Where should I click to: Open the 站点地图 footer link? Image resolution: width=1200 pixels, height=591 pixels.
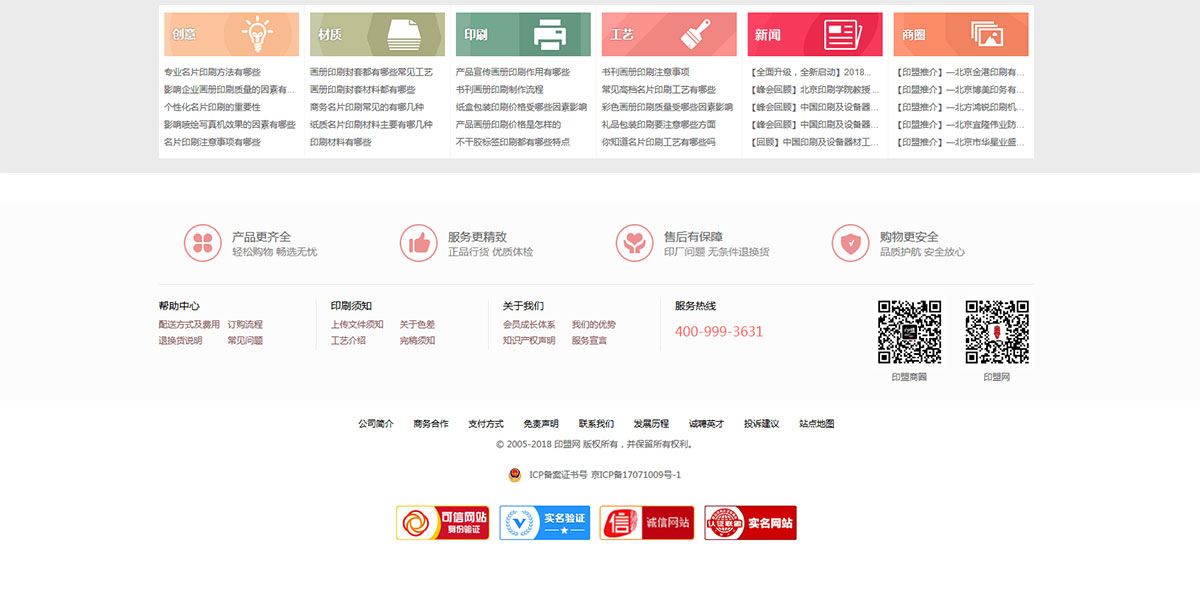click(816, 424)
